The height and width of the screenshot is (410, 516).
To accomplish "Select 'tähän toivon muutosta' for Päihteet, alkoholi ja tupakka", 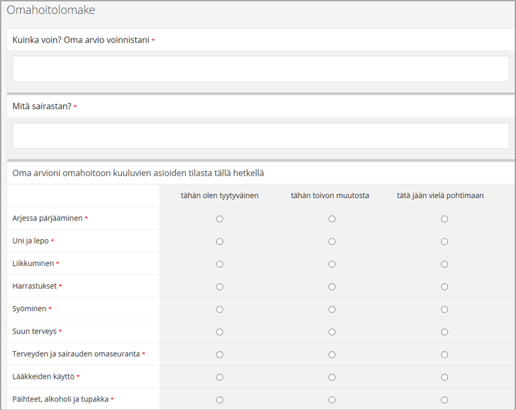I will (332, 400).
